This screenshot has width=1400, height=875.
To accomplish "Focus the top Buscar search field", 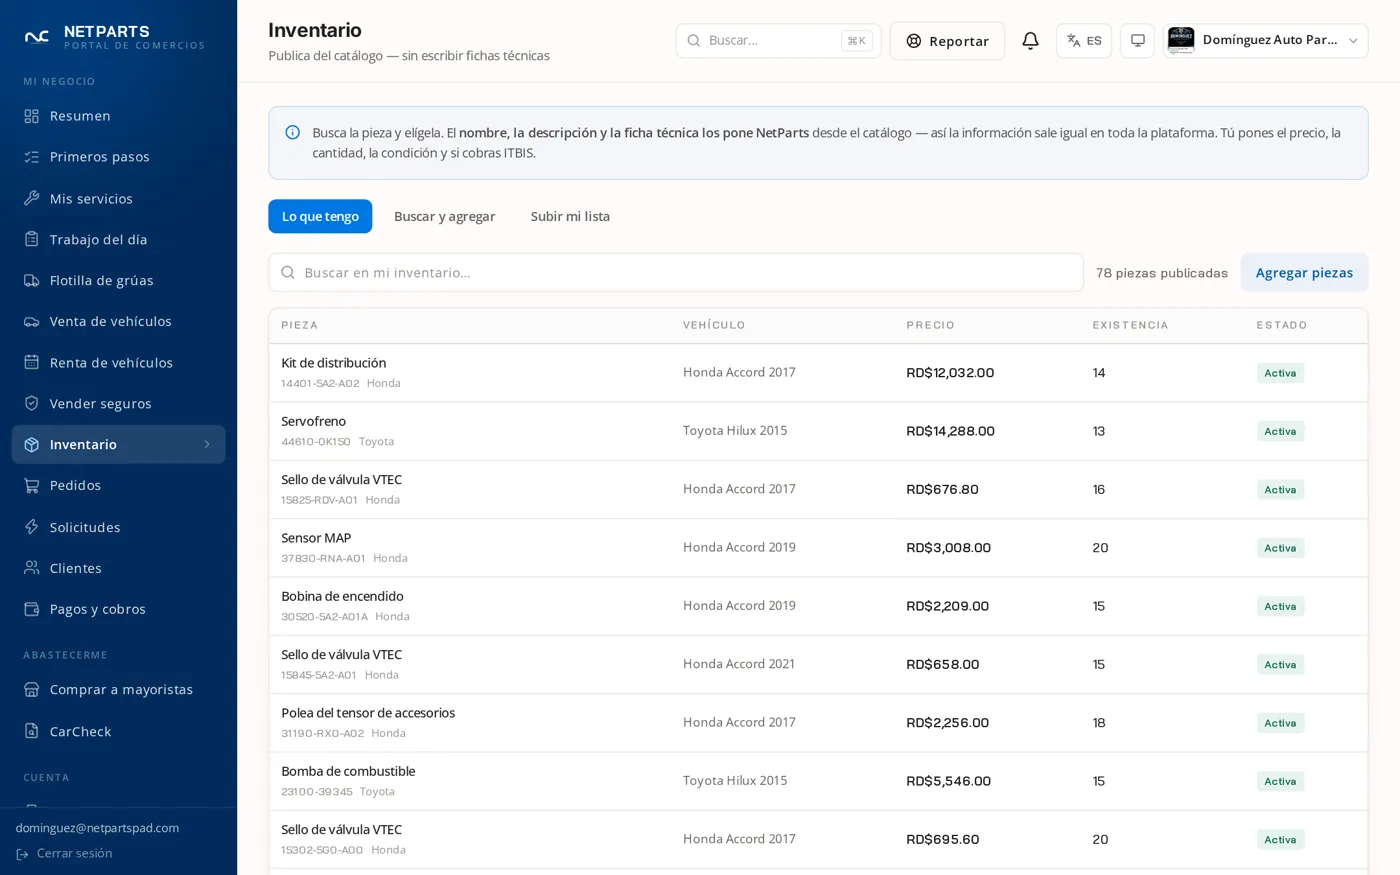I will pyautogui.click(x=778, y=41).
